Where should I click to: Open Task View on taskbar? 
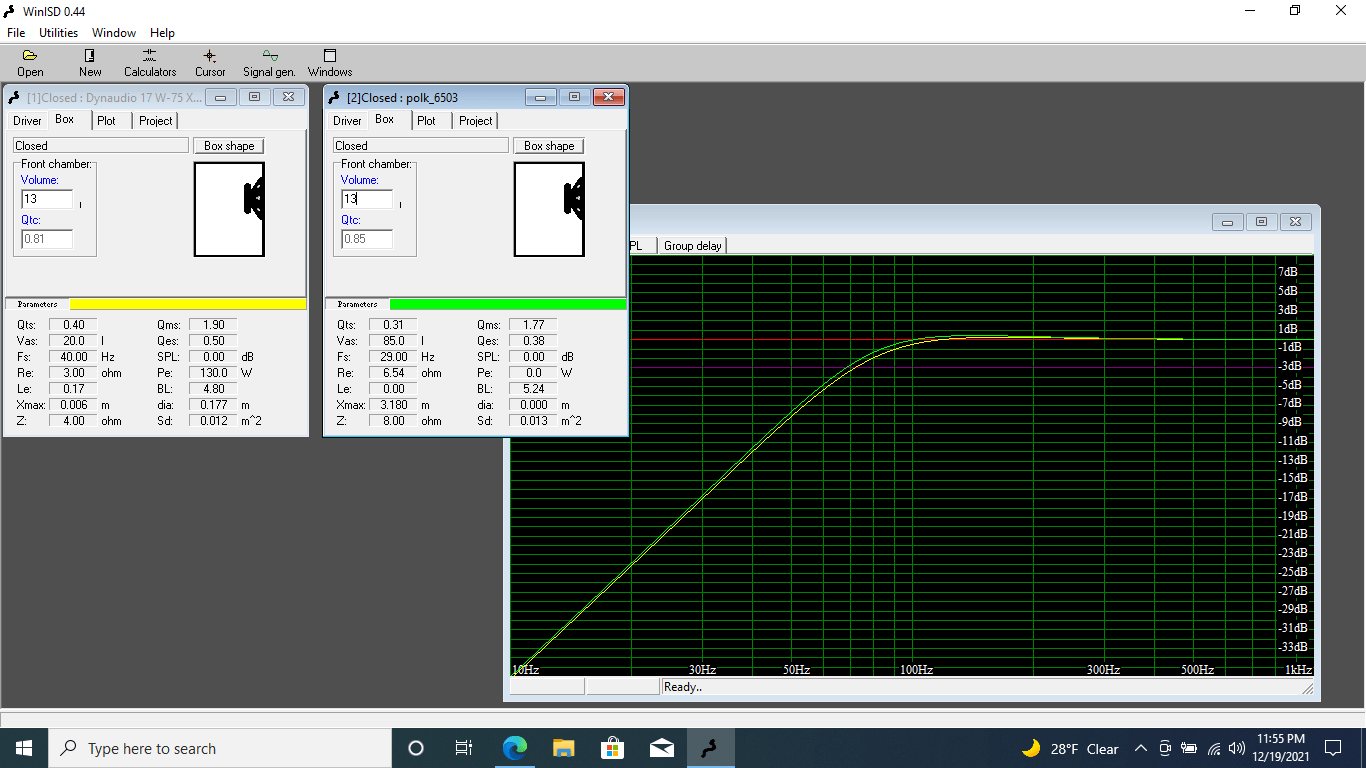coord(464,748)
